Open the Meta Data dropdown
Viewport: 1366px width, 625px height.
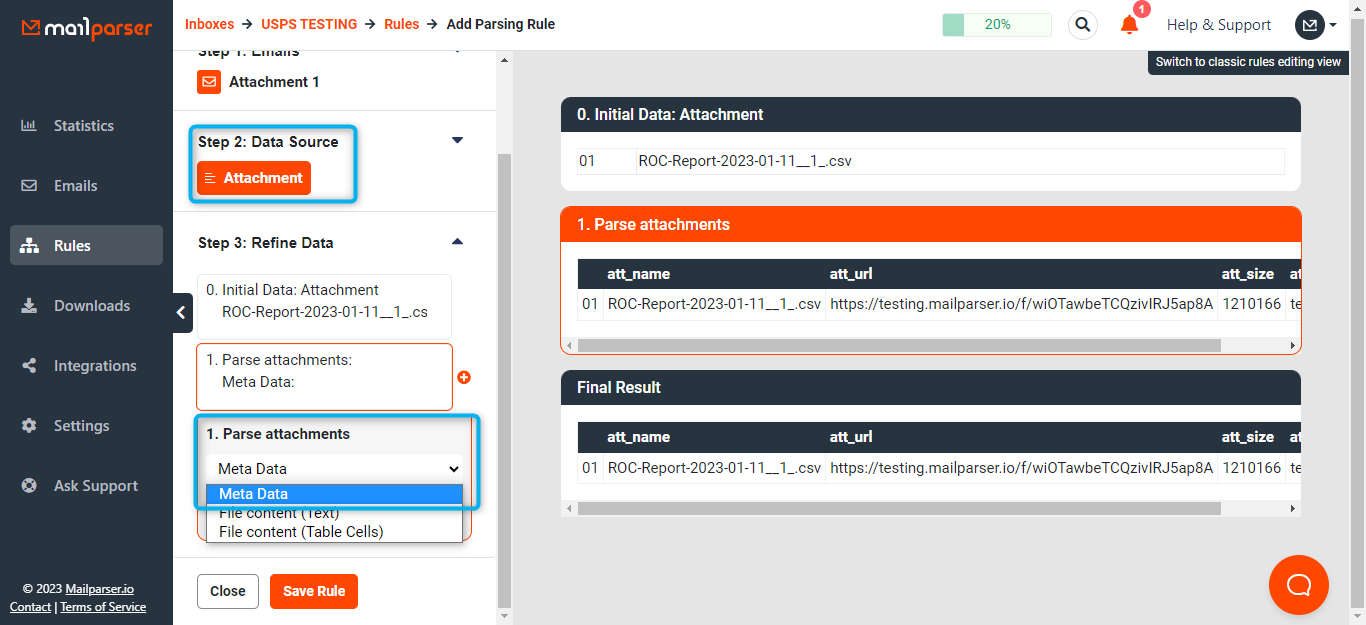334,468
